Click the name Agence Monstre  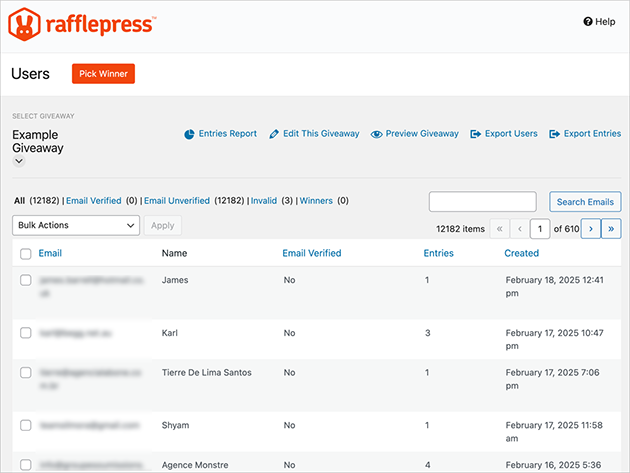(x=195, y=465)
